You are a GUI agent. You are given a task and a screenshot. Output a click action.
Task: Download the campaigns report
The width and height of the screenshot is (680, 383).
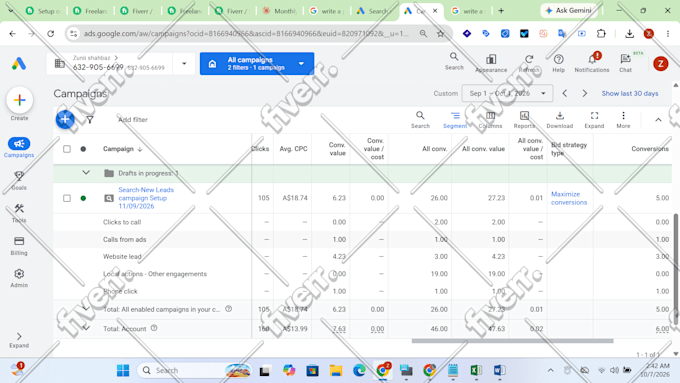[x=559, y=120]
